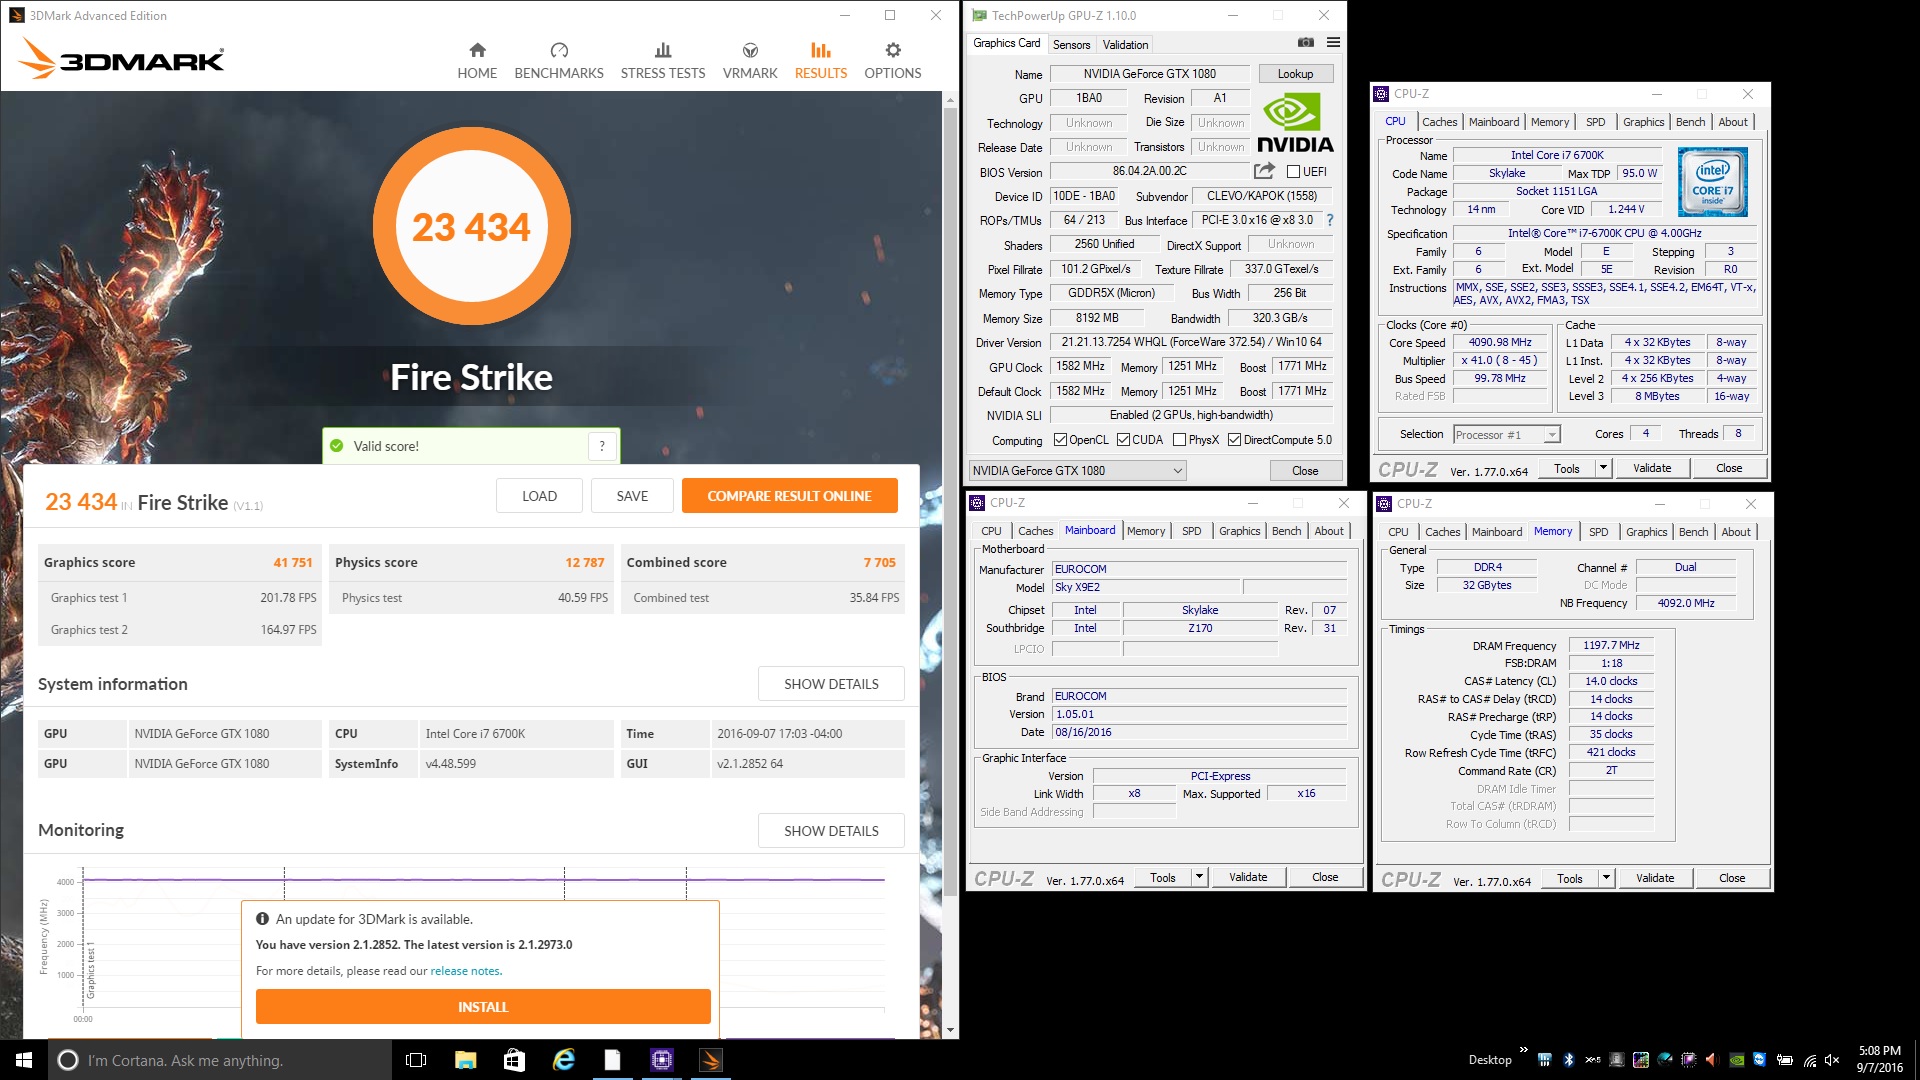This screenshot has width=1920, height=1080.
Task: Click the 3DMark vertical scrollbar
Action: [950, 500]
